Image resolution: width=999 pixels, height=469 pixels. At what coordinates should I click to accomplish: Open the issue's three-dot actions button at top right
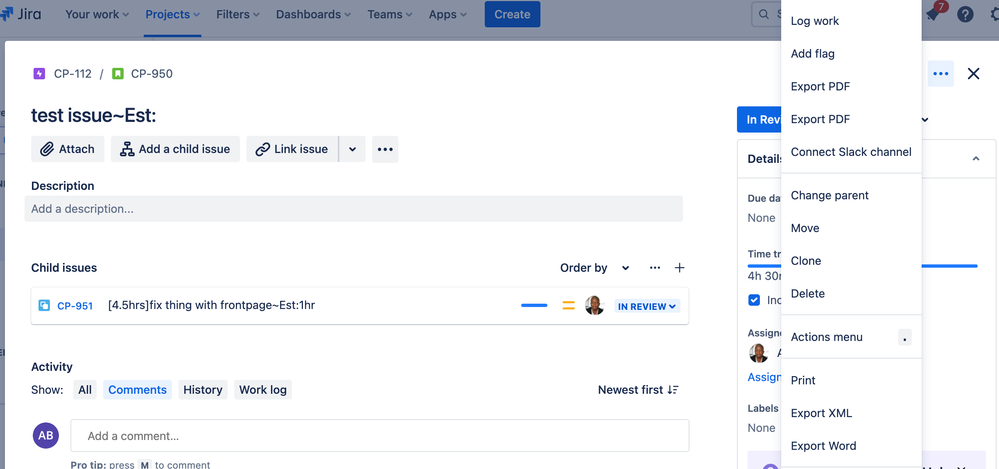(x=940, y=74)
